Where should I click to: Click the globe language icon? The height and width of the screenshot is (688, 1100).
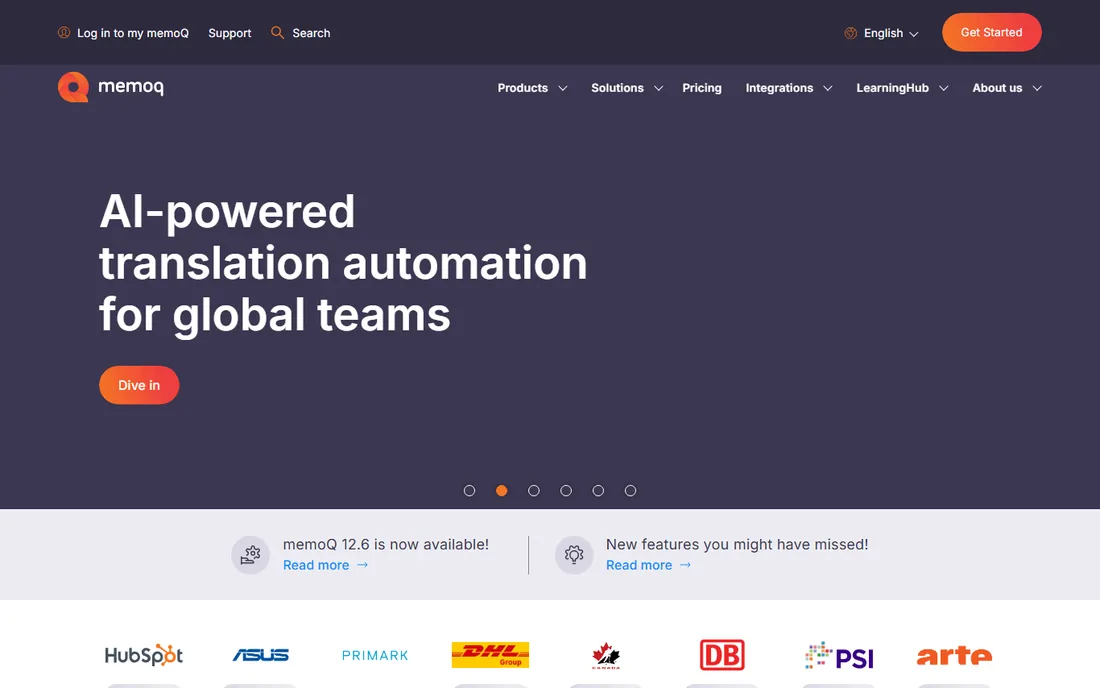tap(850, 33)
